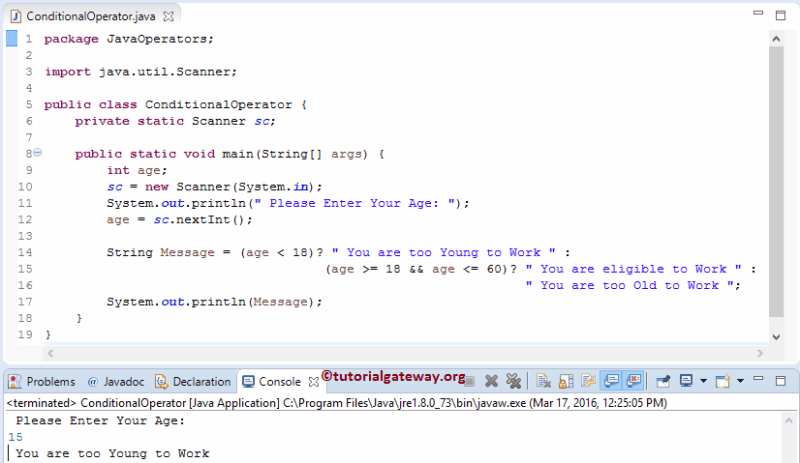This screenshot has height=463, width=800.
Task: Click 'You are too Young to Work' string literal
Action: (x=443, y=253)
